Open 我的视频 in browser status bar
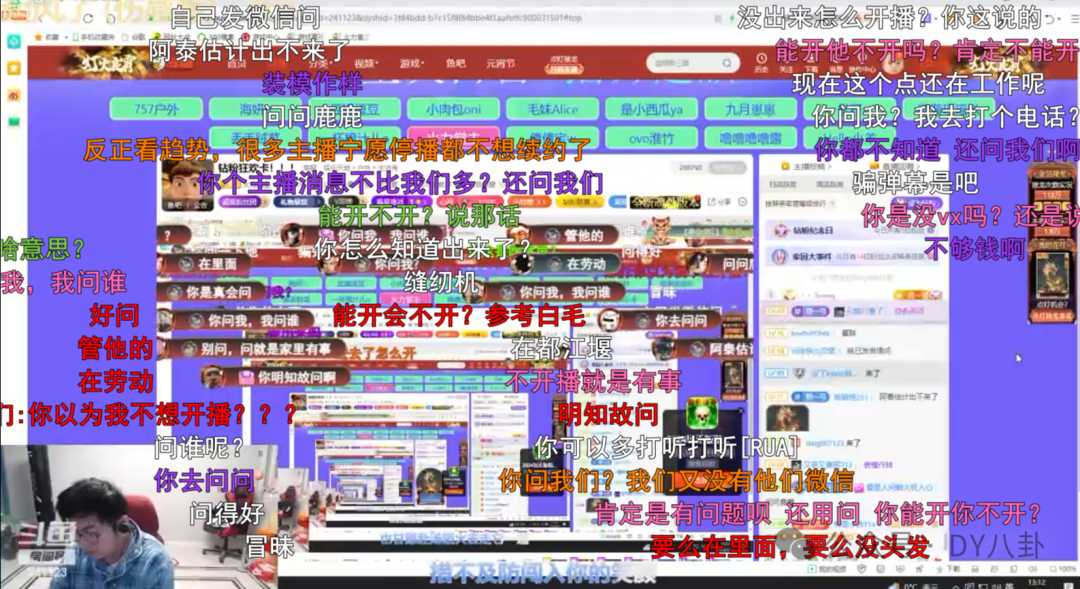1080x589 pixels. click(827, 570)
